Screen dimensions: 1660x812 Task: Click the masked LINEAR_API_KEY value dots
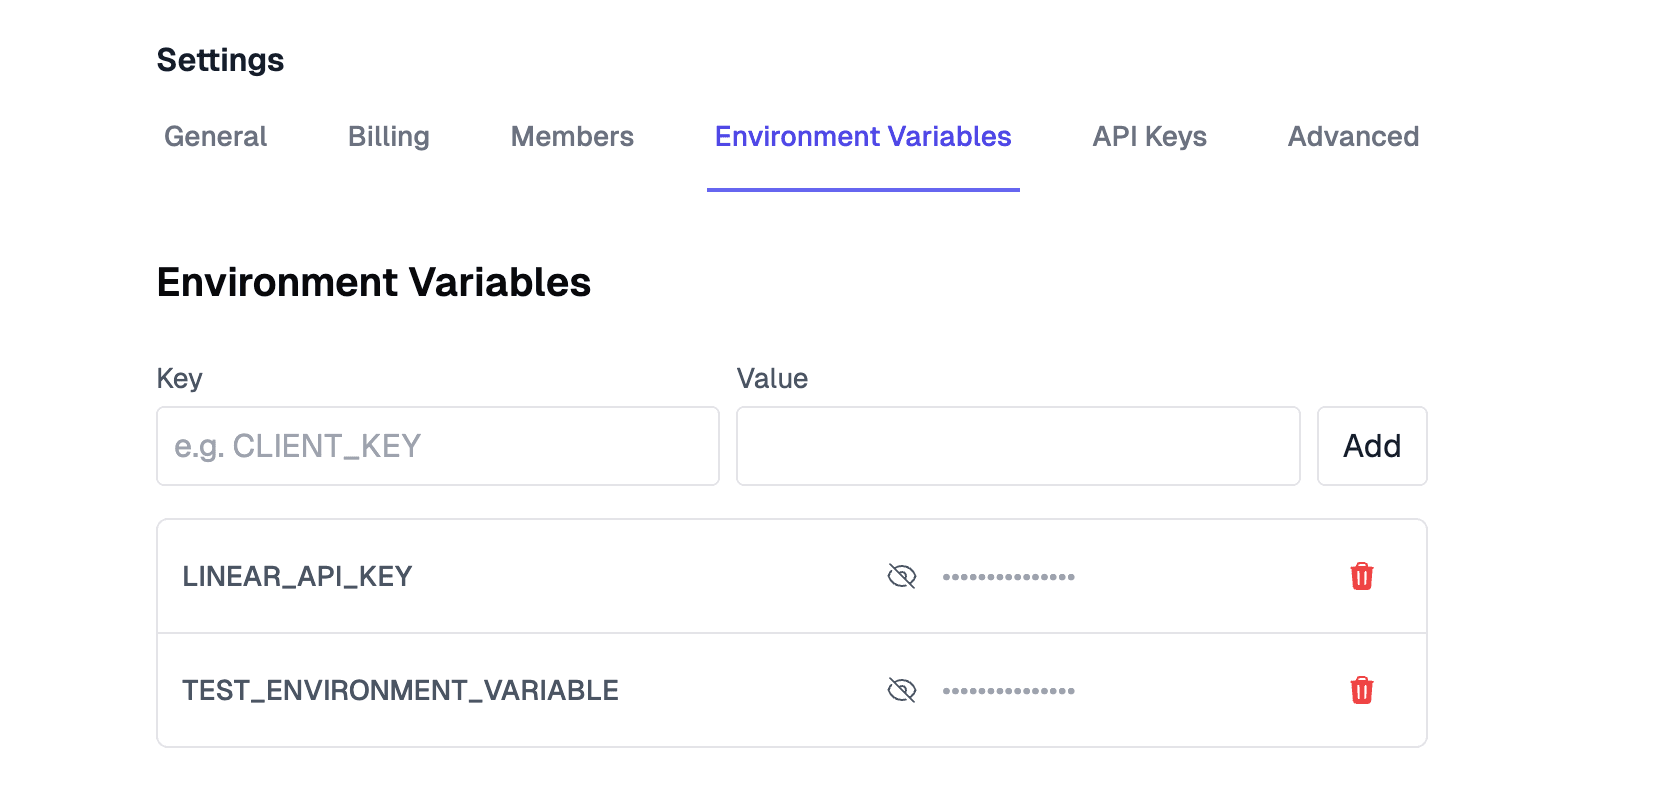click(1008, 577)
